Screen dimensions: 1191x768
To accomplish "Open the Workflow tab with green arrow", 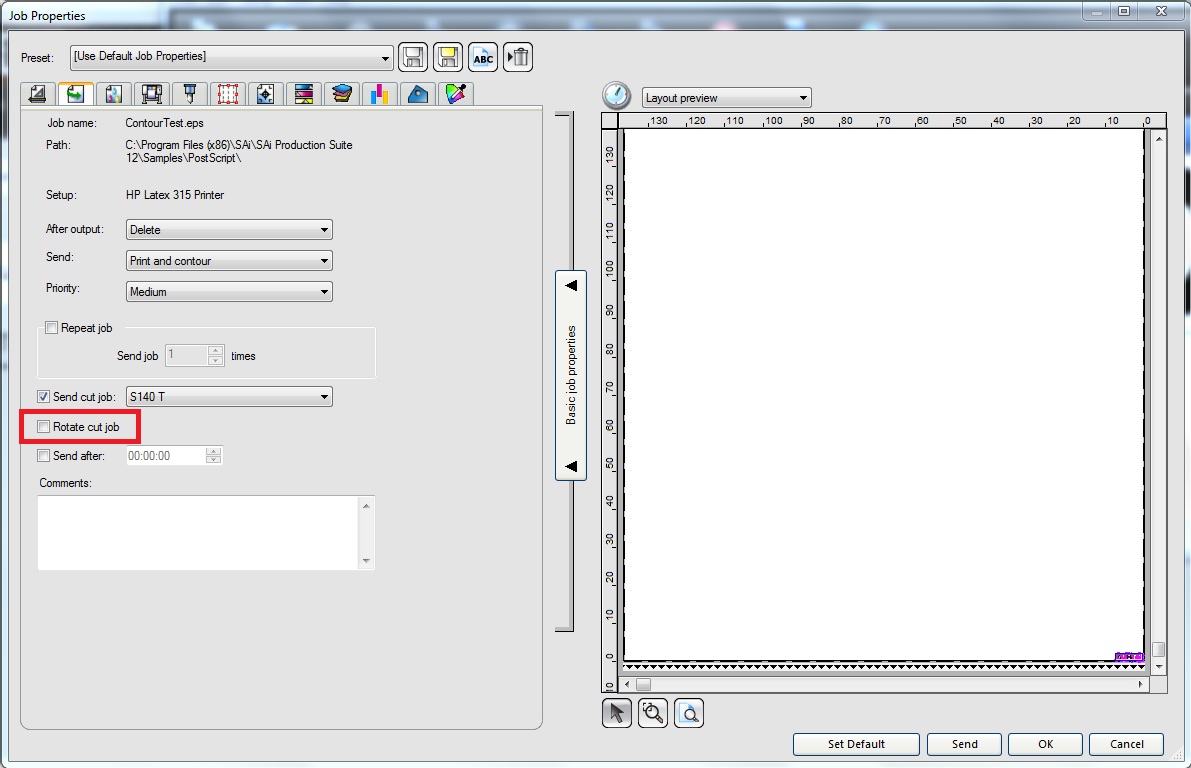I will [76, 93].
